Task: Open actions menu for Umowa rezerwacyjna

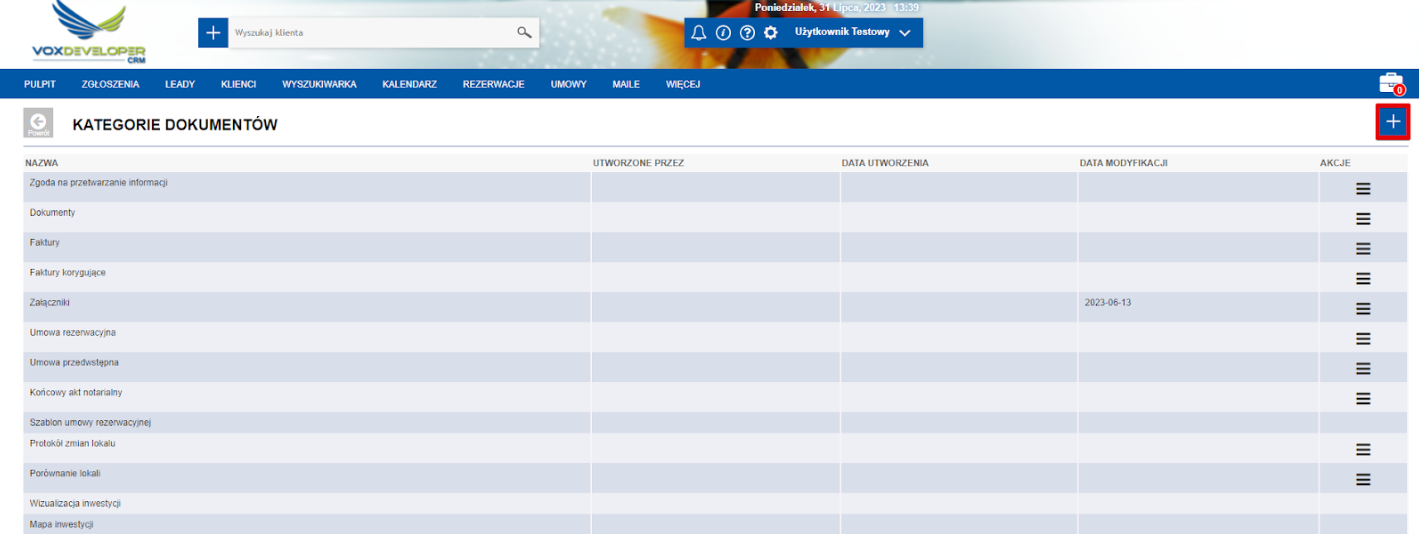Action: (1363, 338)
